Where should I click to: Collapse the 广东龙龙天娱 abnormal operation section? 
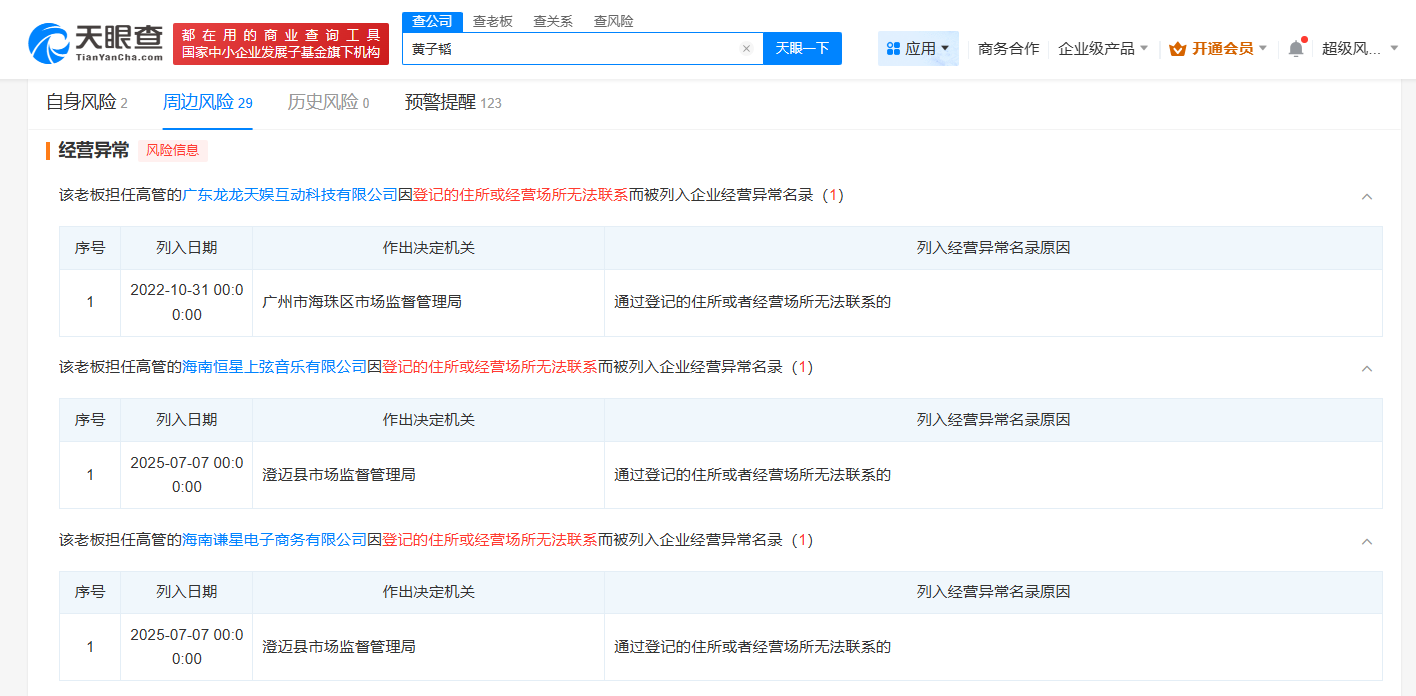pyautogui.click(x=1367, y=196)
